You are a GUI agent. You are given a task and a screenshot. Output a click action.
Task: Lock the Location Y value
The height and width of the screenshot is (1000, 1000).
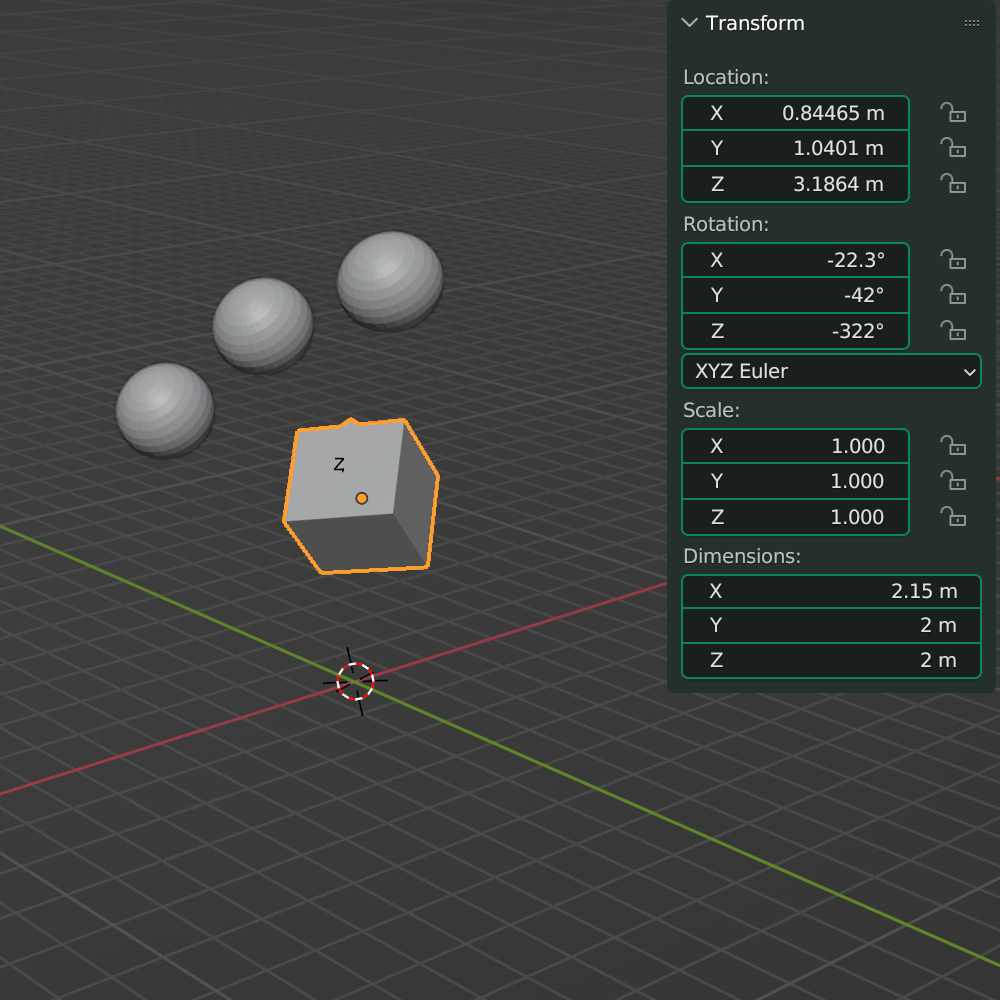click(953, 148)
